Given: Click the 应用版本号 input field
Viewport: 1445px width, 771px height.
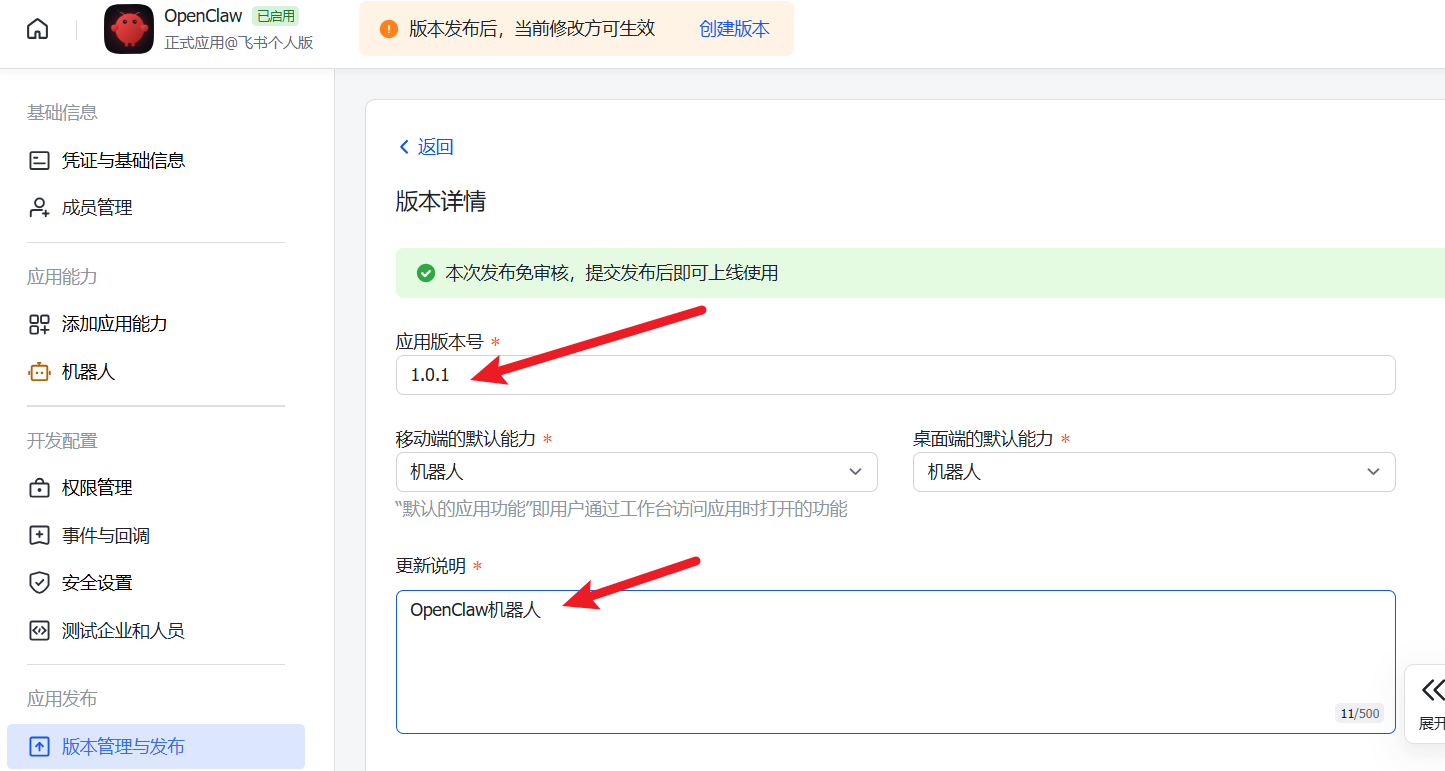Looking at the screenshot, I should (895, 375).
